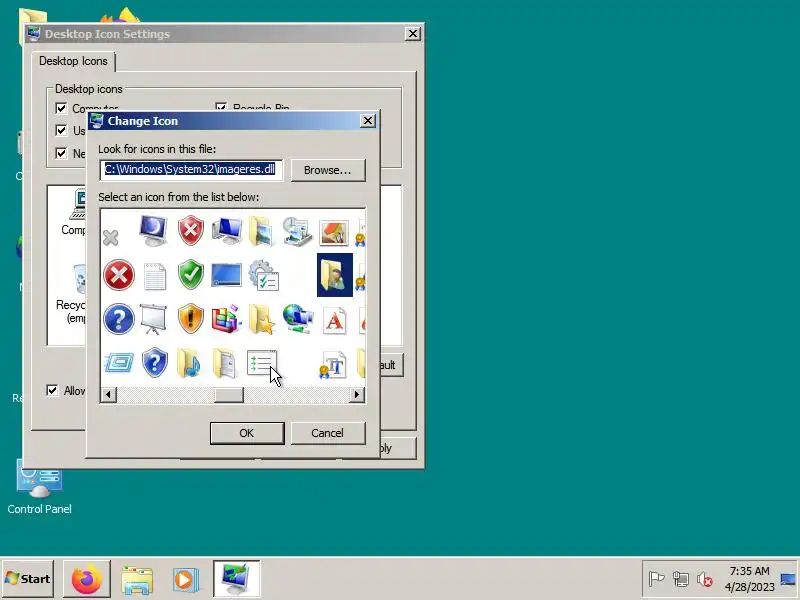Screen dimensions: 800x600
Task: Select the projector screen icon
Action: pos(153,319)
